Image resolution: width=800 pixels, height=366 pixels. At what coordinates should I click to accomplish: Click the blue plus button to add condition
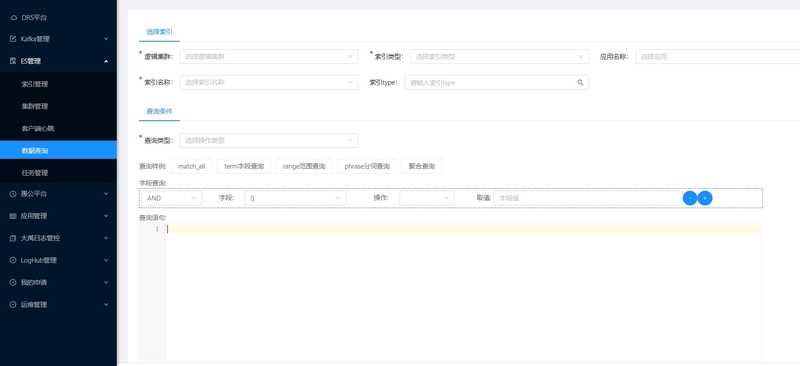[705, 198]
